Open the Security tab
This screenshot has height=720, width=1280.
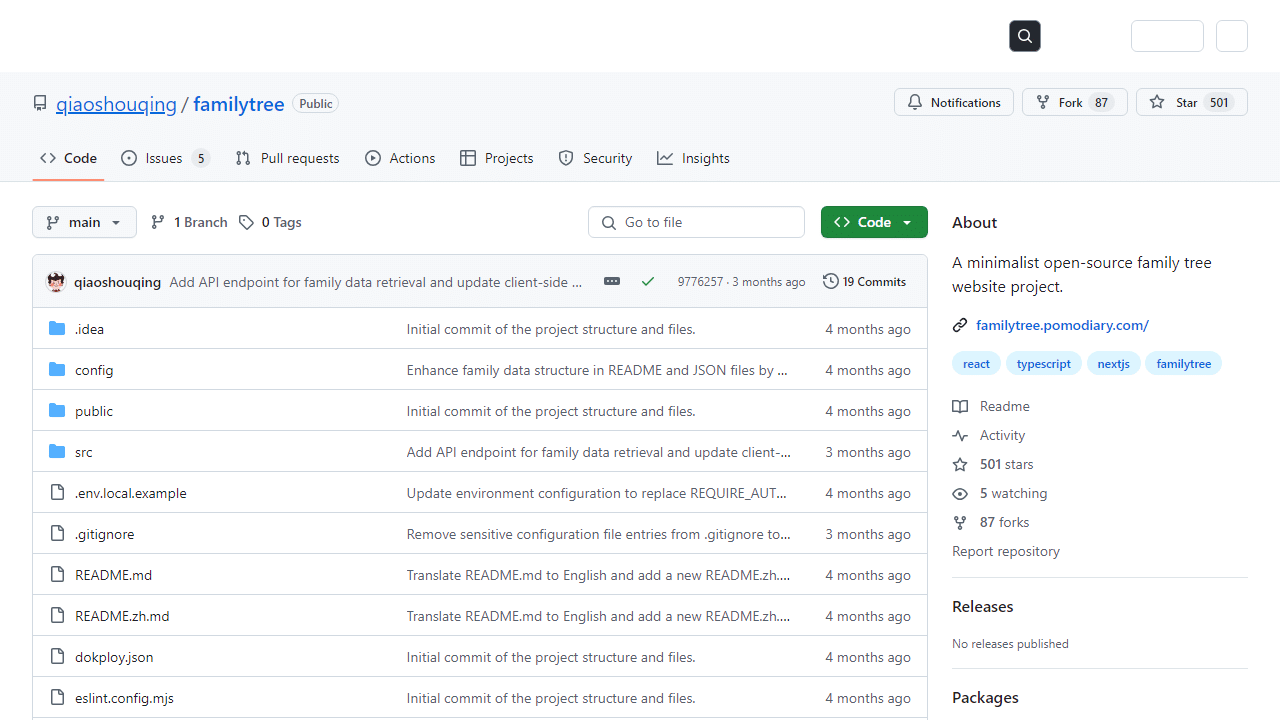[595, 158]
